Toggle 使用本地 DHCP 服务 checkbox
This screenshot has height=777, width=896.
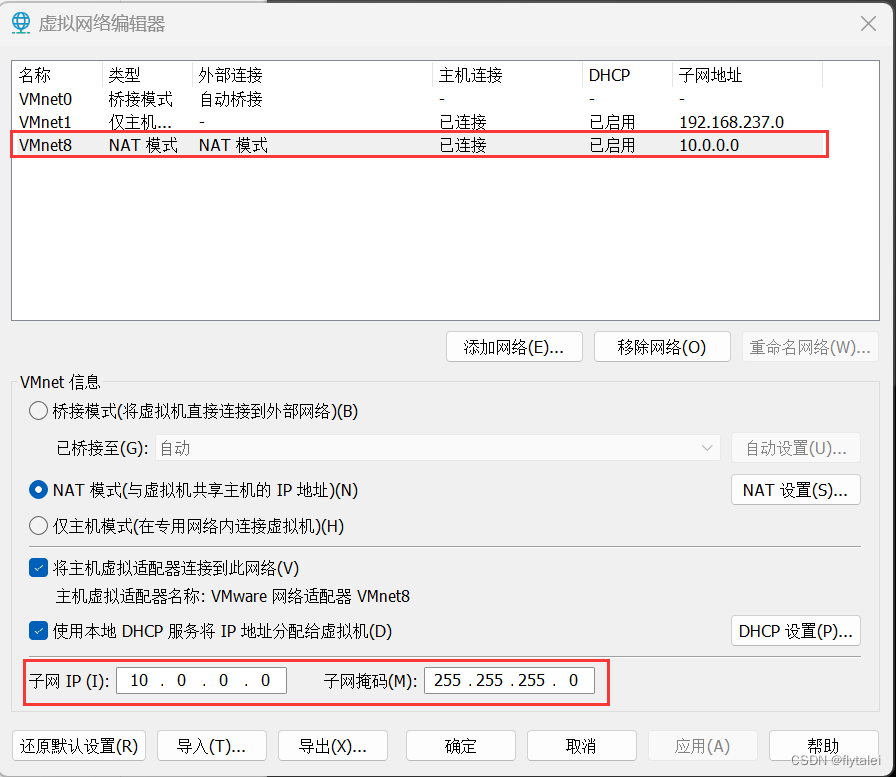coord(38,631)
